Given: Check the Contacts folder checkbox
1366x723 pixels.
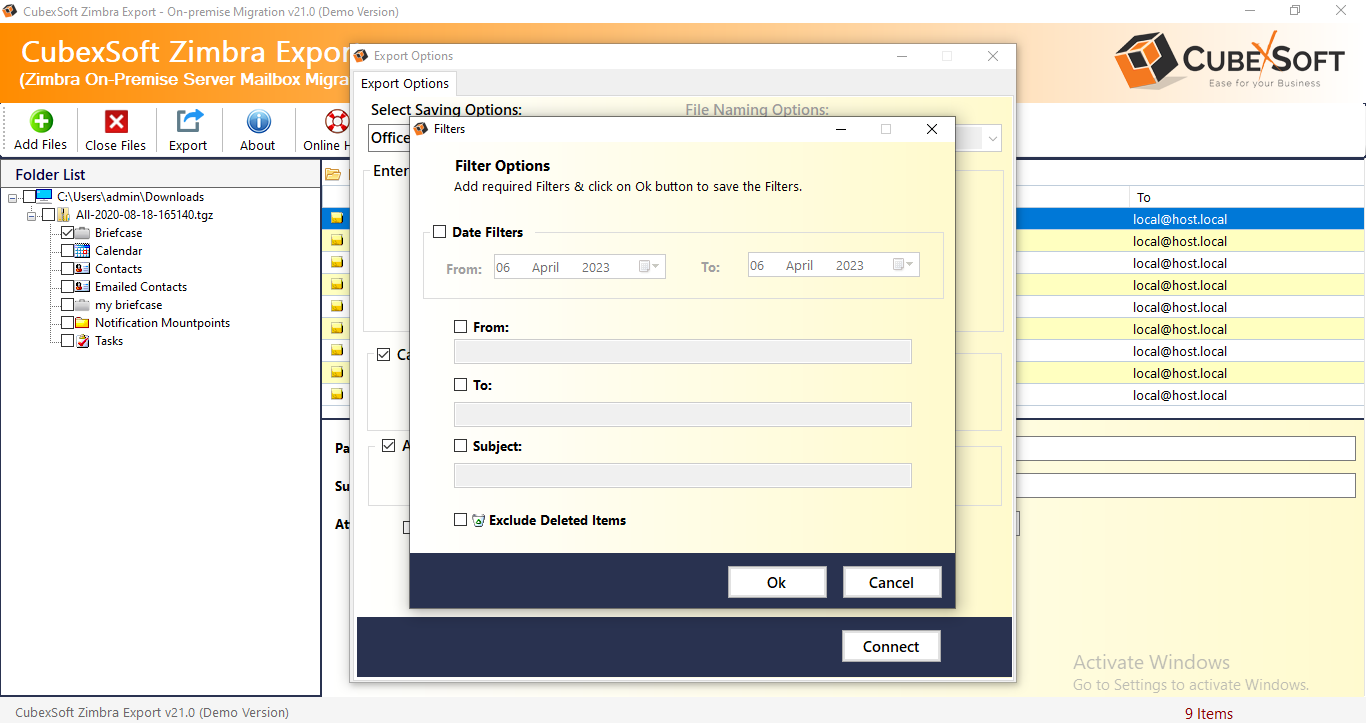Looking at the screenshot, I should pyautogui.click(x=68, y=269).
